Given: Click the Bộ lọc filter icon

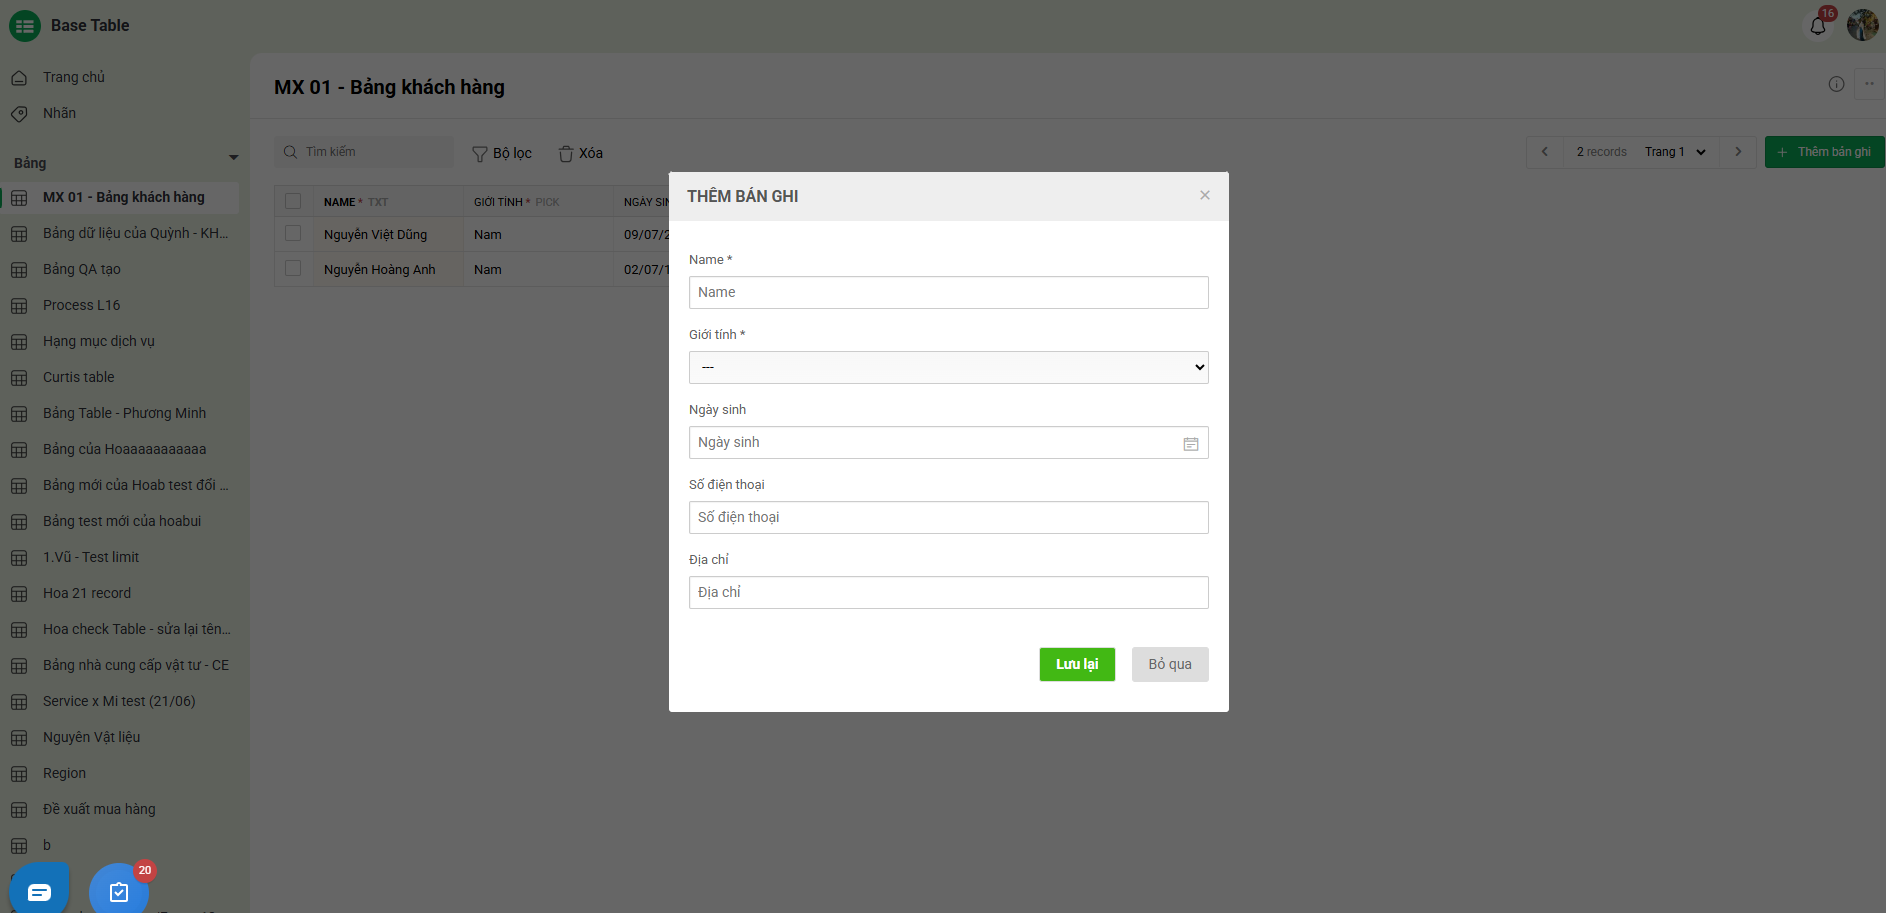Looking at the screenshot, I should point(480,154).
